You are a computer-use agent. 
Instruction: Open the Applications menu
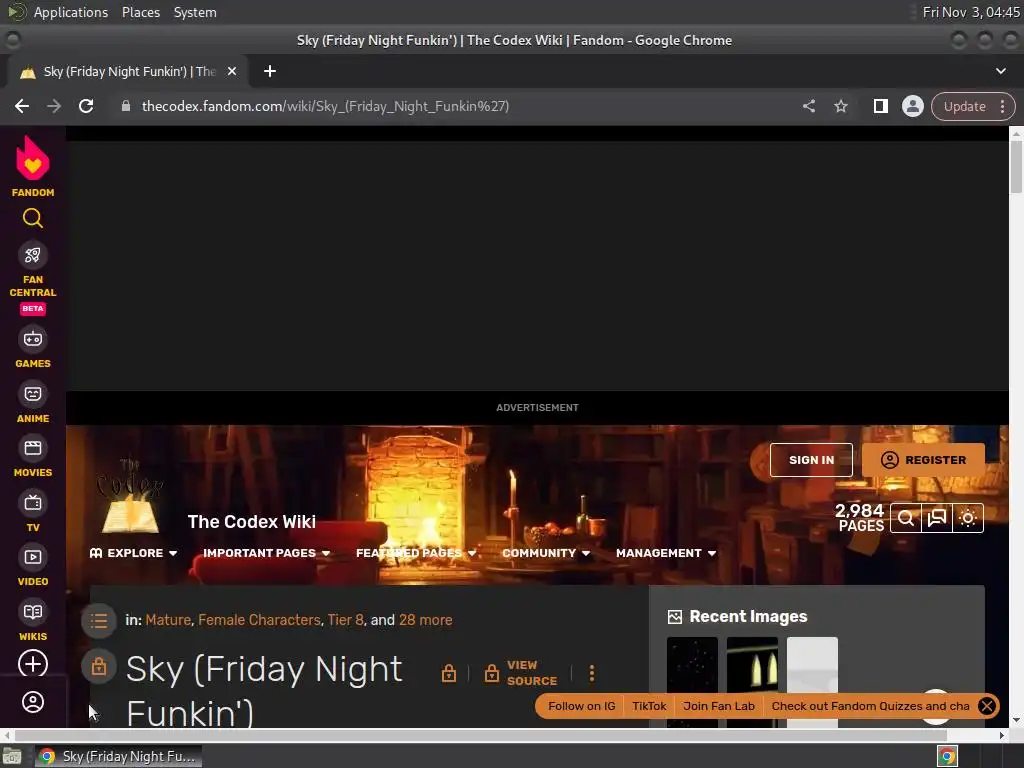click(x=71, y=12)
